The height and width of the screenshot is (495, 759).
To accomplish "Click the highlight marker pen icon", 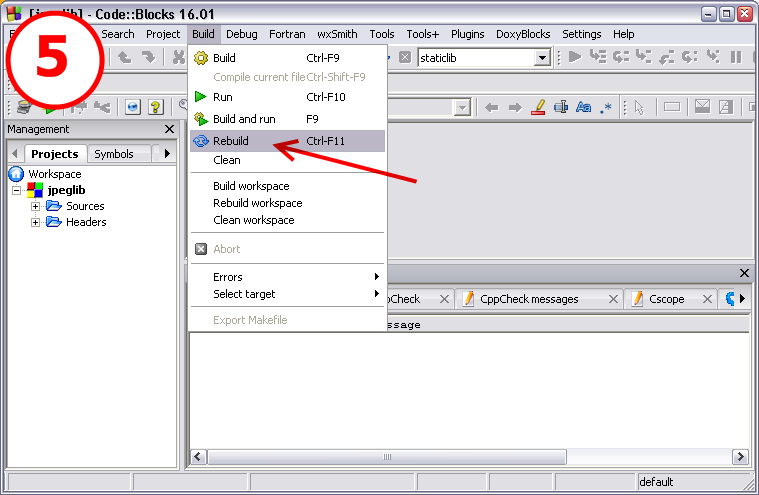I will [x=538, y=107].
